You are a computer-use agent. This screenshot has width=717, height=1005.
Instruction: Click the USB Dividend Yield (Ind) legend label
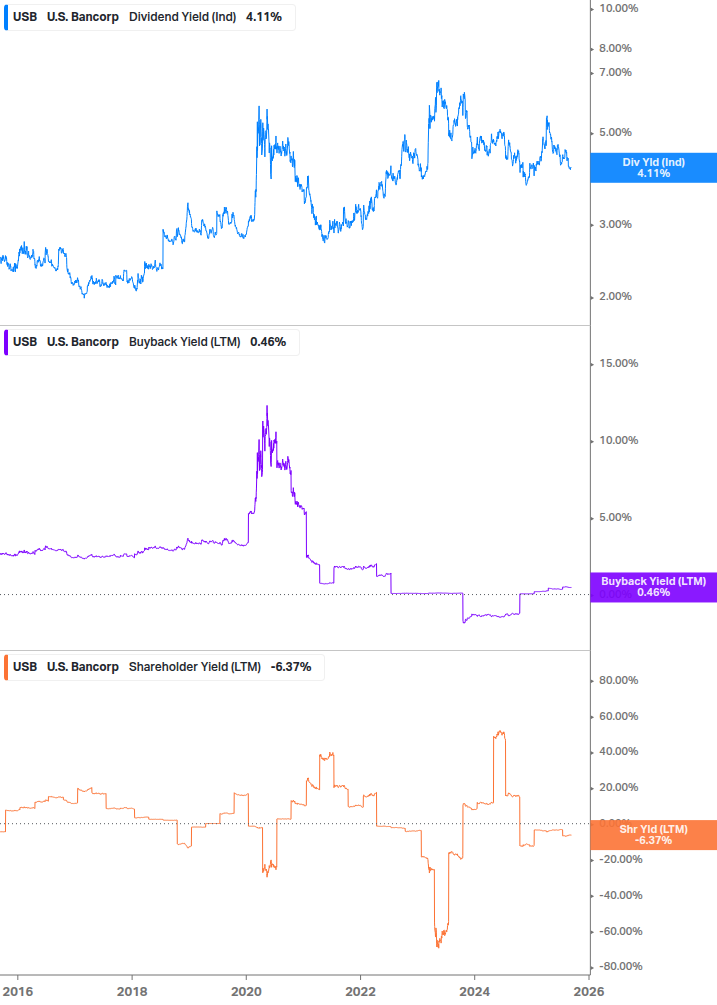(149, 17)
